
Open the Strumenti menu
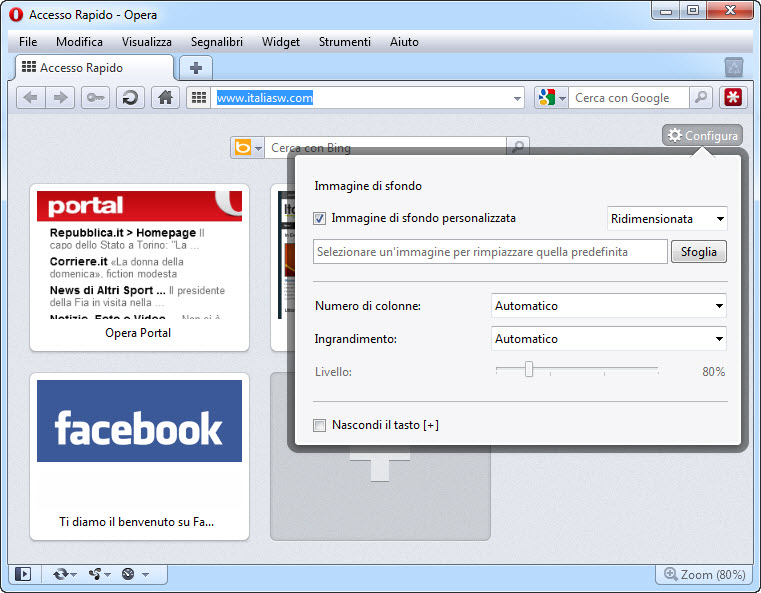pos(345,42)
